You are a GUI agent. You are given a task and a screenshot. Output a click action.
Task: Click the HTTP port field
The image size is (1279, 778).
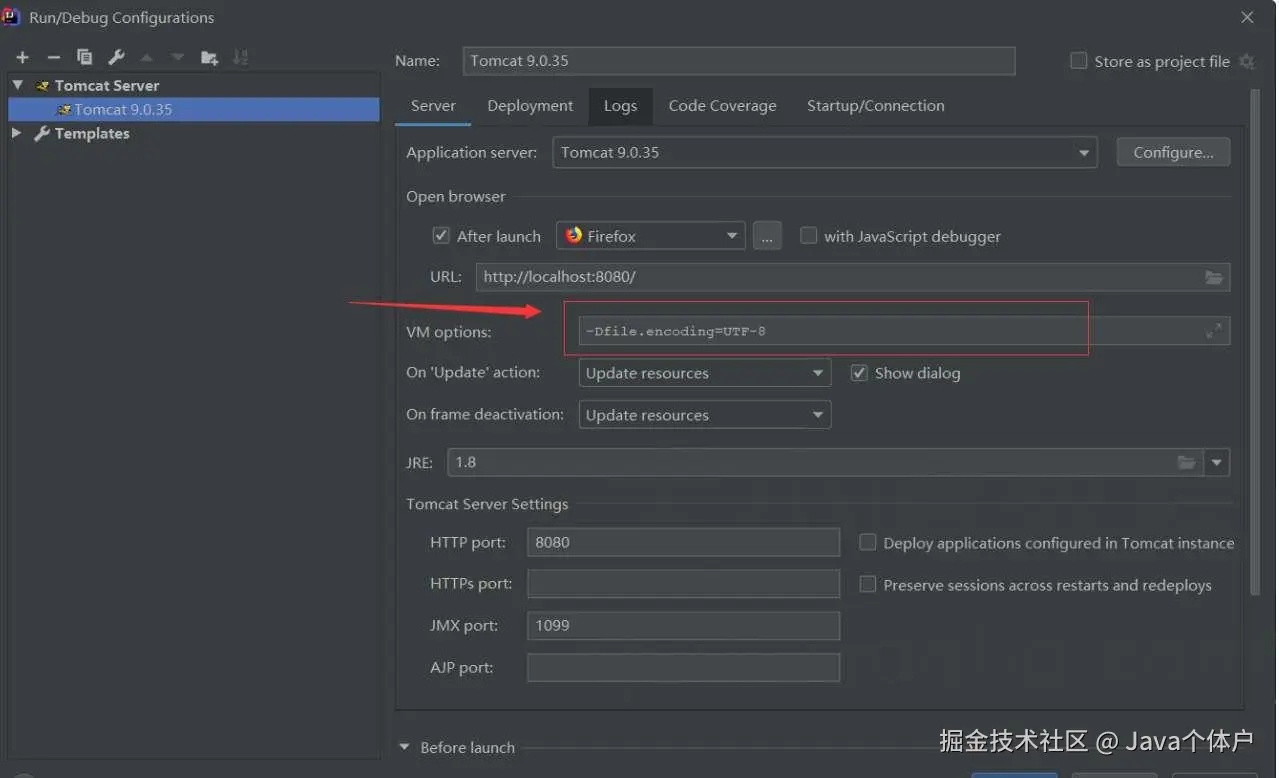tap(684, 543)
